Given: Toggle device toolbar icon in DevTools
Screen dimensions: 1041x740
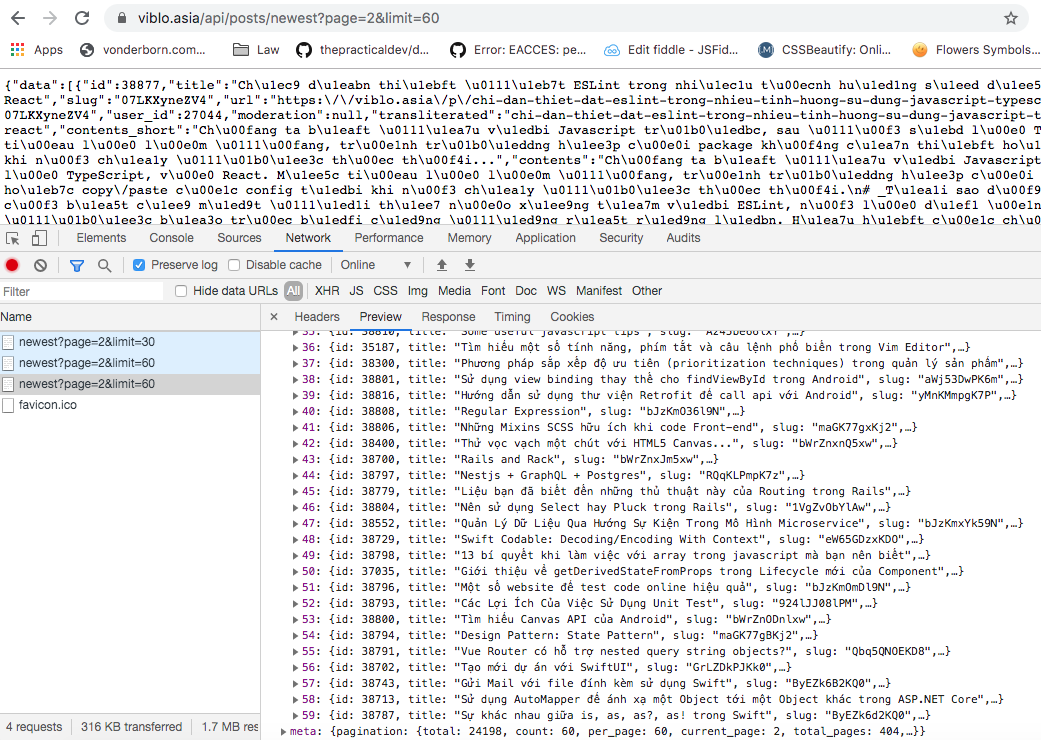Looking at the screenshot, I should pyautogui.click(x=39, y=238).
